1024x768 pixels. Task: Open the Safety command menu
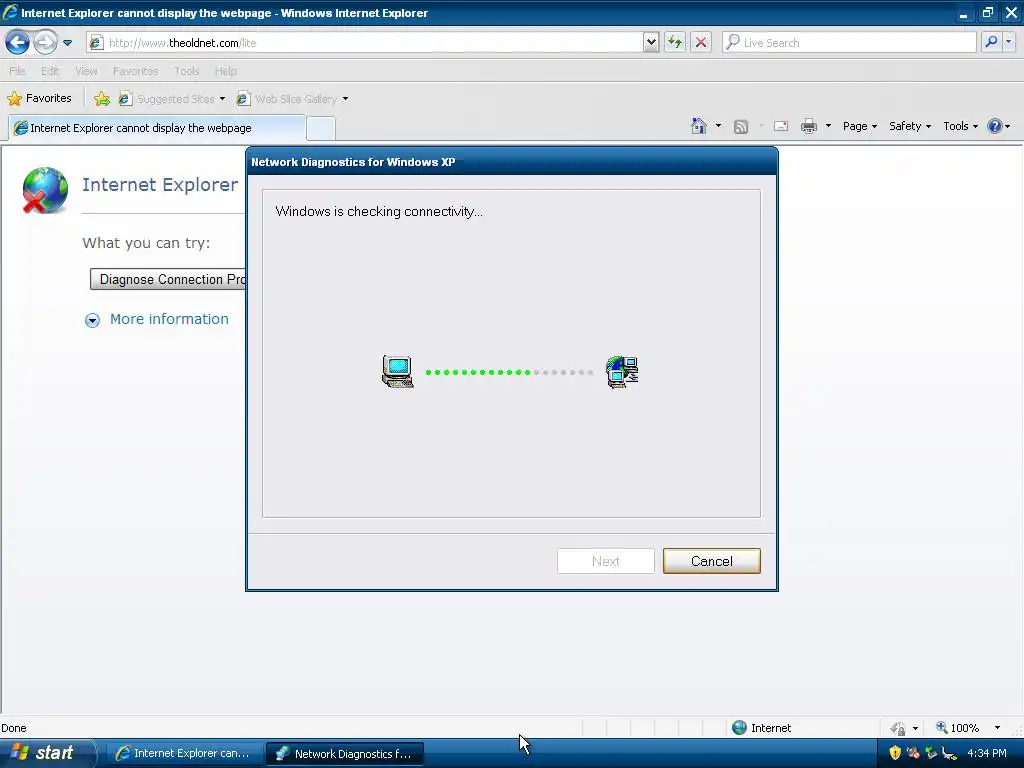pos(910,126)
